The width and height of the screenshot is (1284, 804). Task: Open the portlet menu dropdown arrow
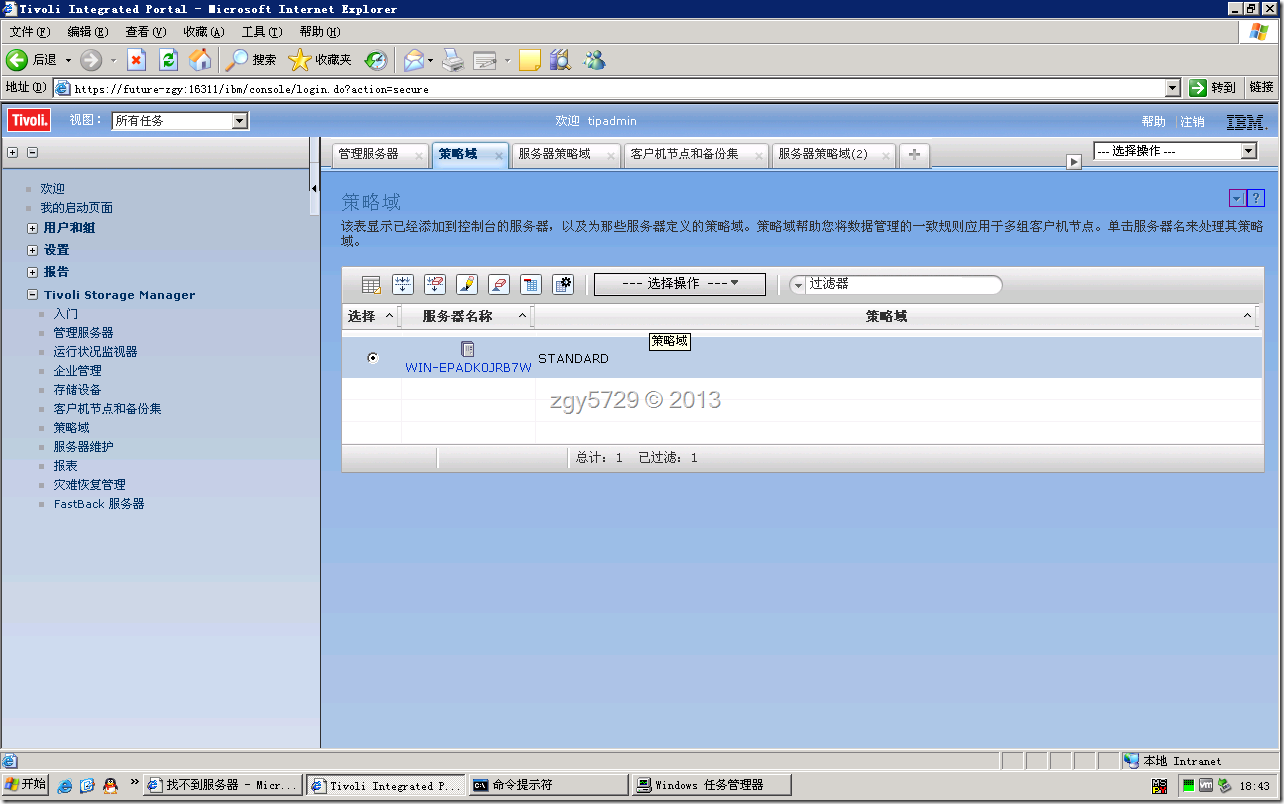tap(1238, 198)
